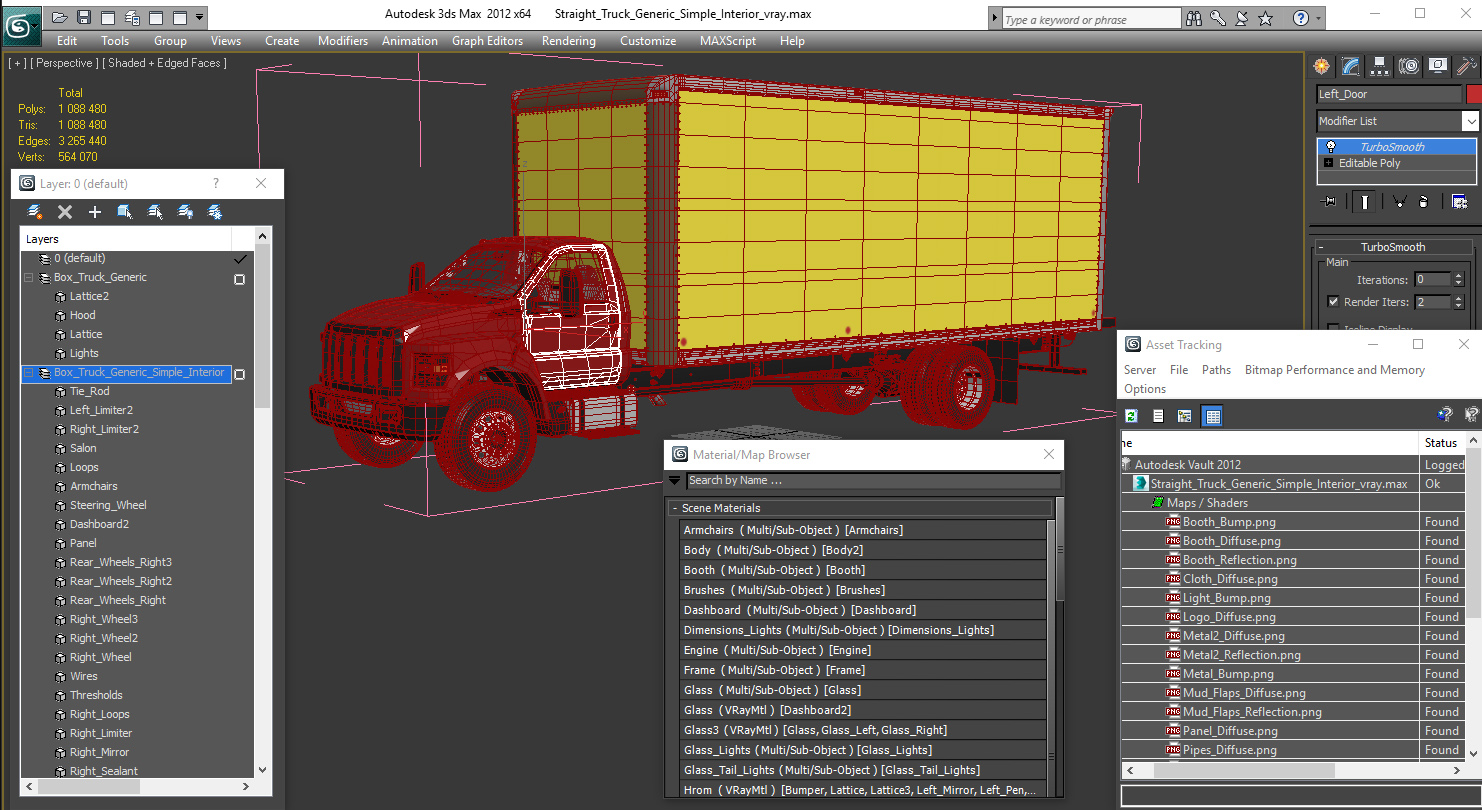Screen dimensions: 1482x810
Task: Open the Display command panel tab
Action: 1438,66
